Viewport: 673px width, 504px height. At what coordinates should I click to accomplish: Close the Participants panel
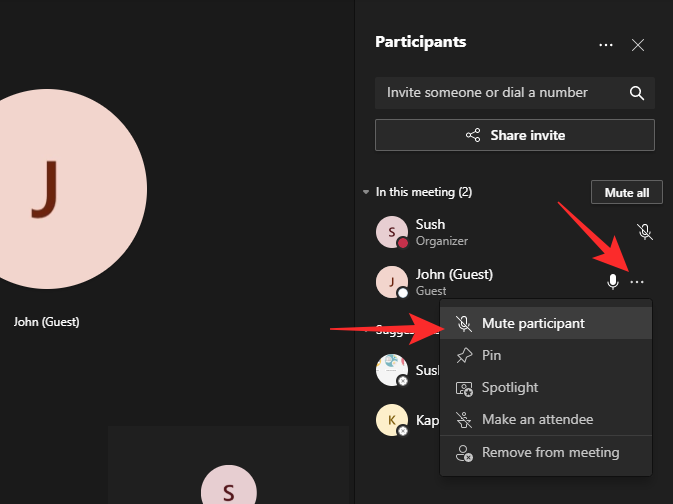point(638,45)
